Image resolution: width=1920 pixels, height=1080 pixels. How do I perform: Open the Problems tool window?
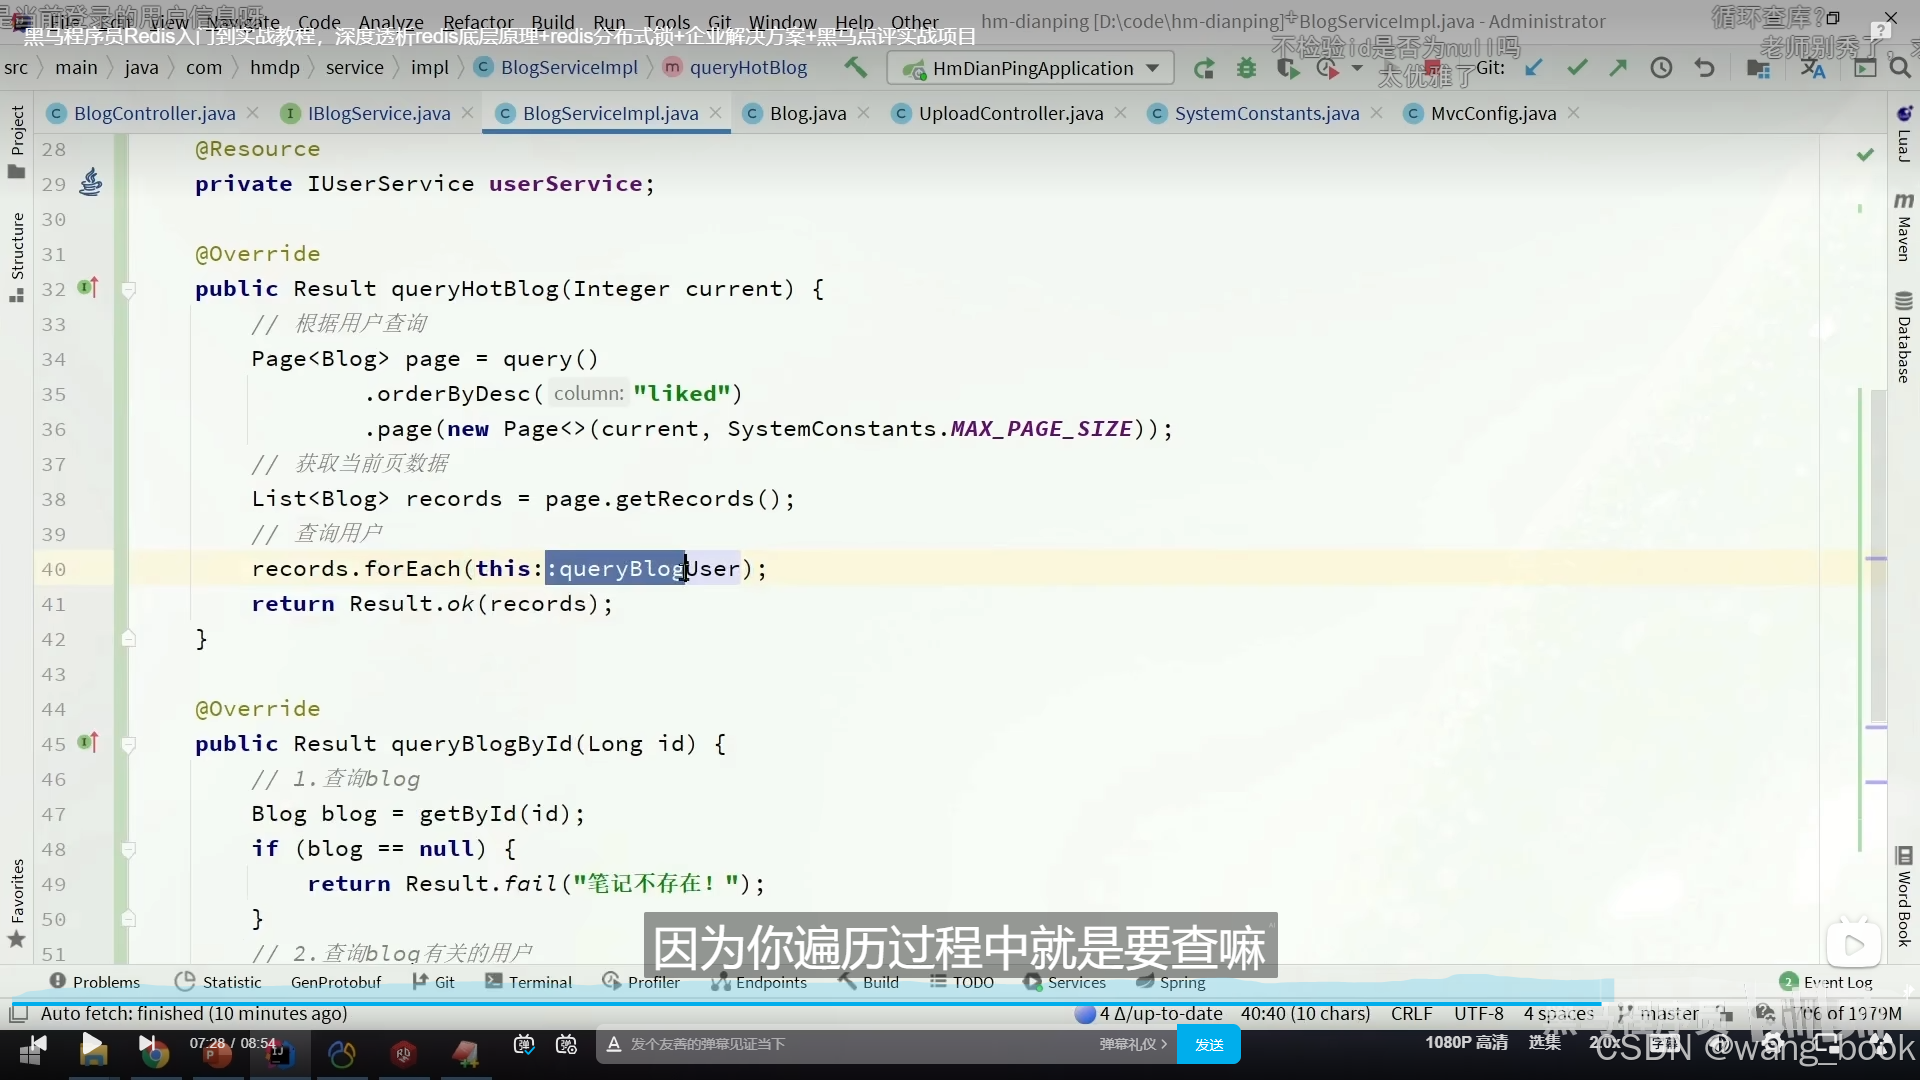95,982
